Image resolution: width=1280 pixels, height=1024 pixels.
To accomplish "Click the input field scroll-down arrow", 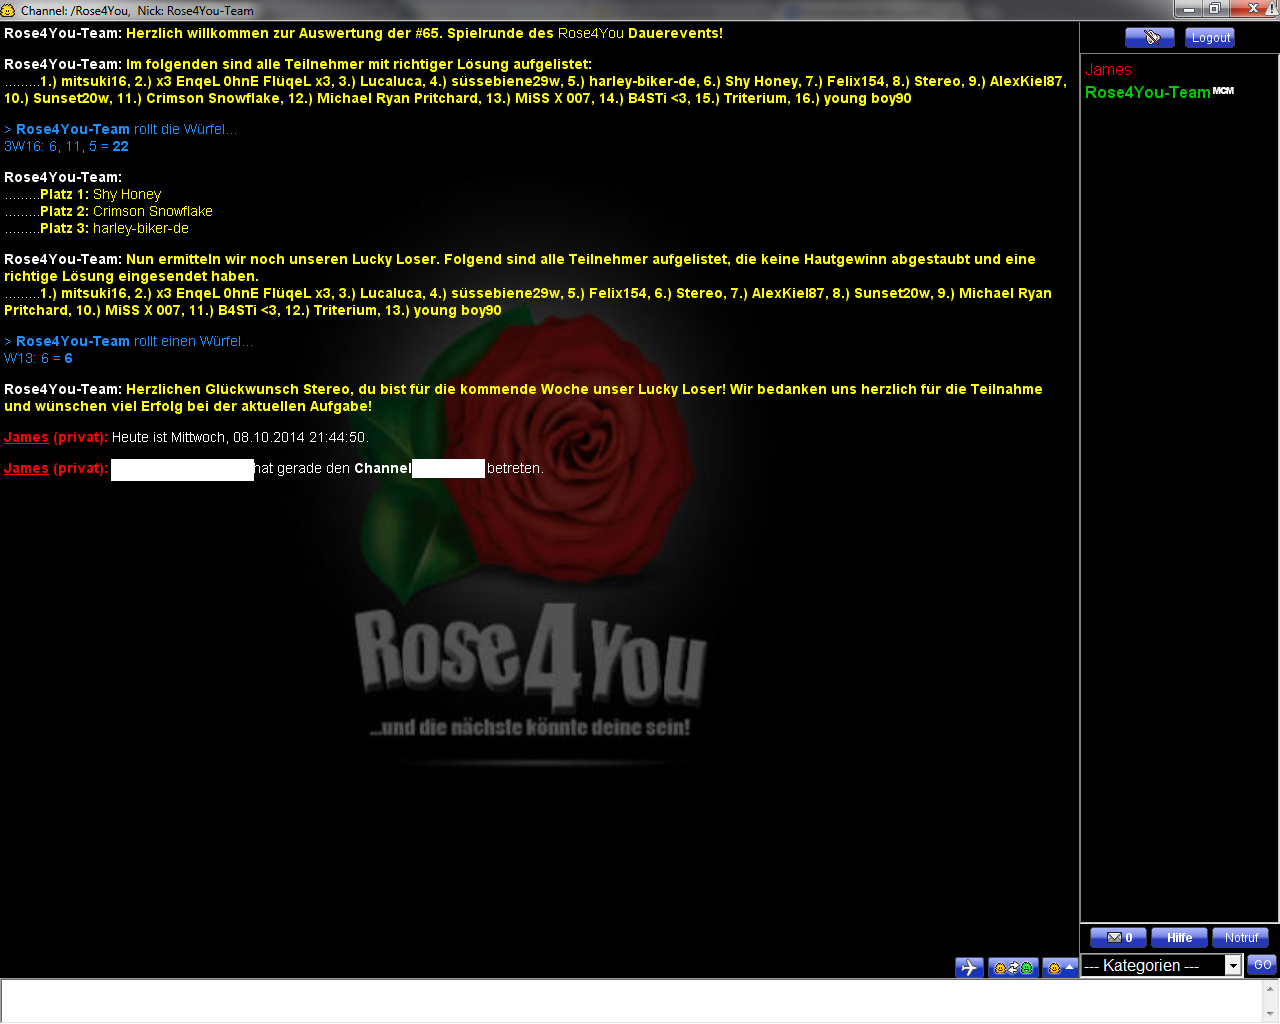I will [x=1270, y=1014].
